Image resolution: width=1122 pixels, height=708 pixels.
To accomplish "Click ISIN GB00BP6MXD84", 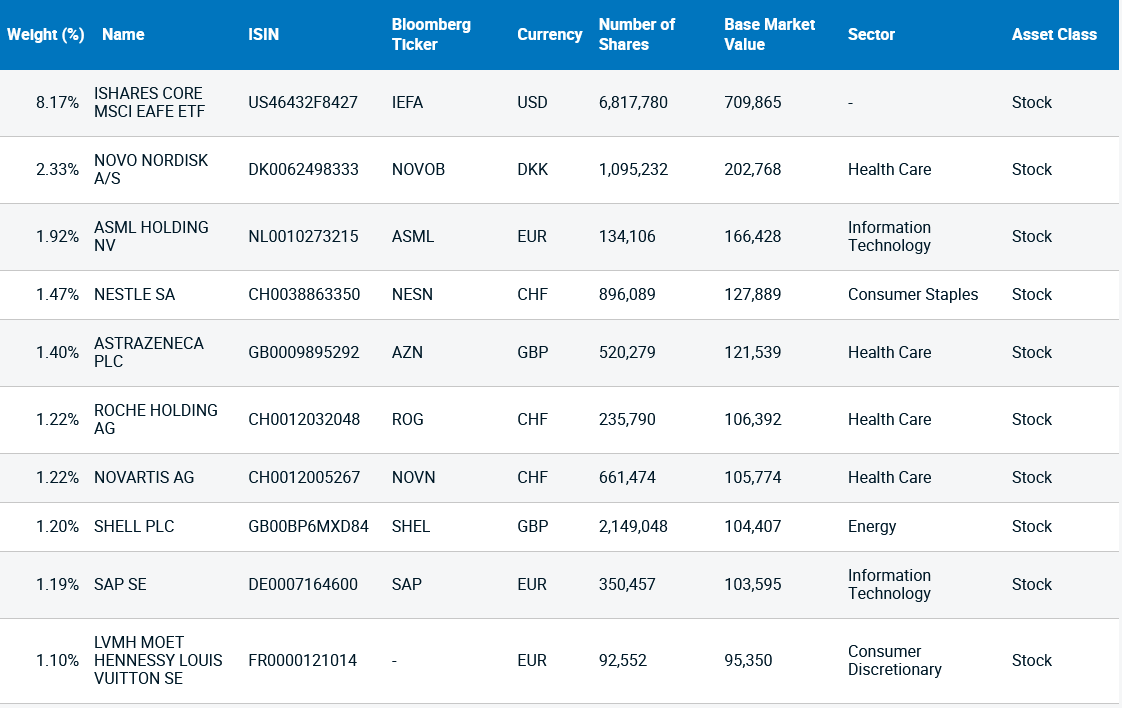I will click(x=308, y=526).
